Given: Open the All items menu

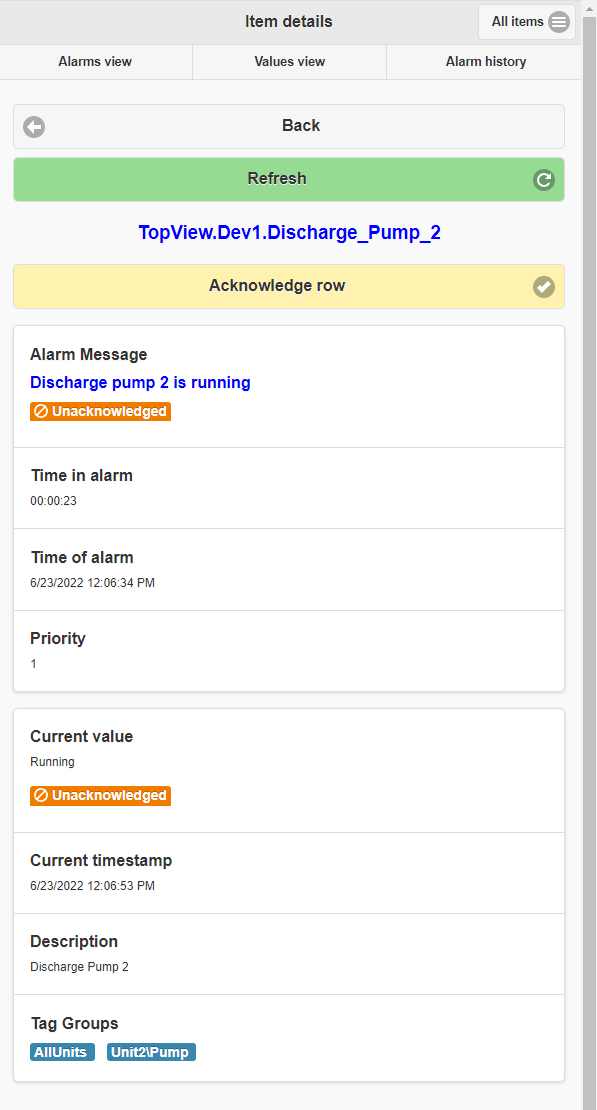Looking at the screenshot, I should 526,22.
